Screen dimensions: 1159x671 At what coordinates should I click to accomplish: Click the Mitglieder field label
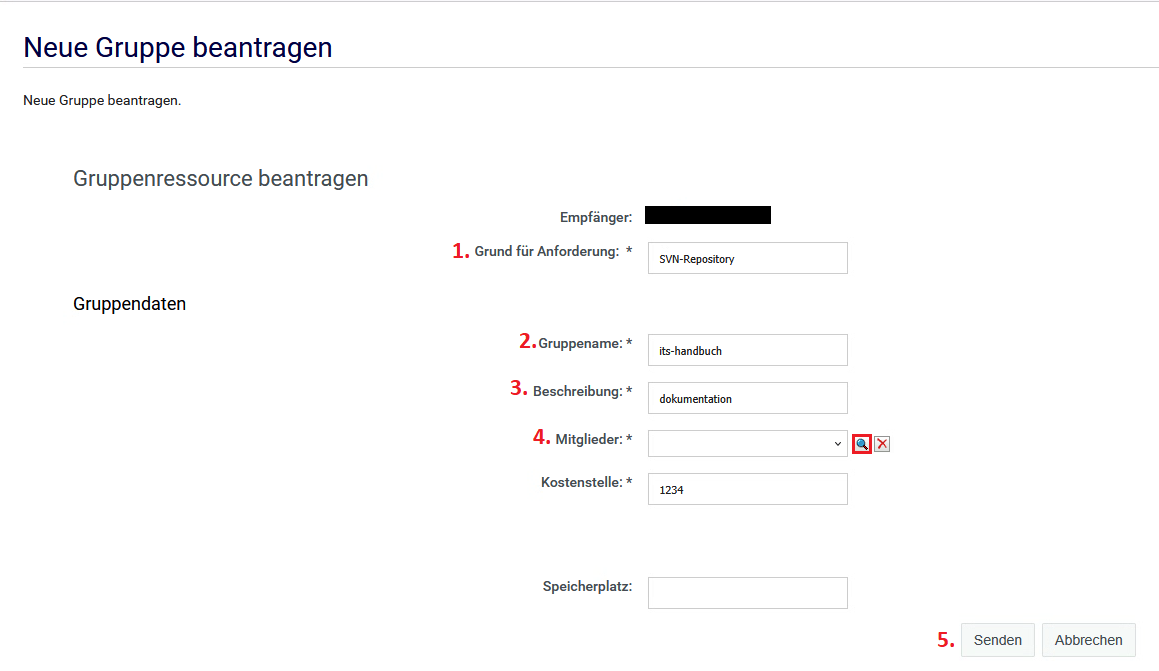pyautogui.click(x=589, y=439)
